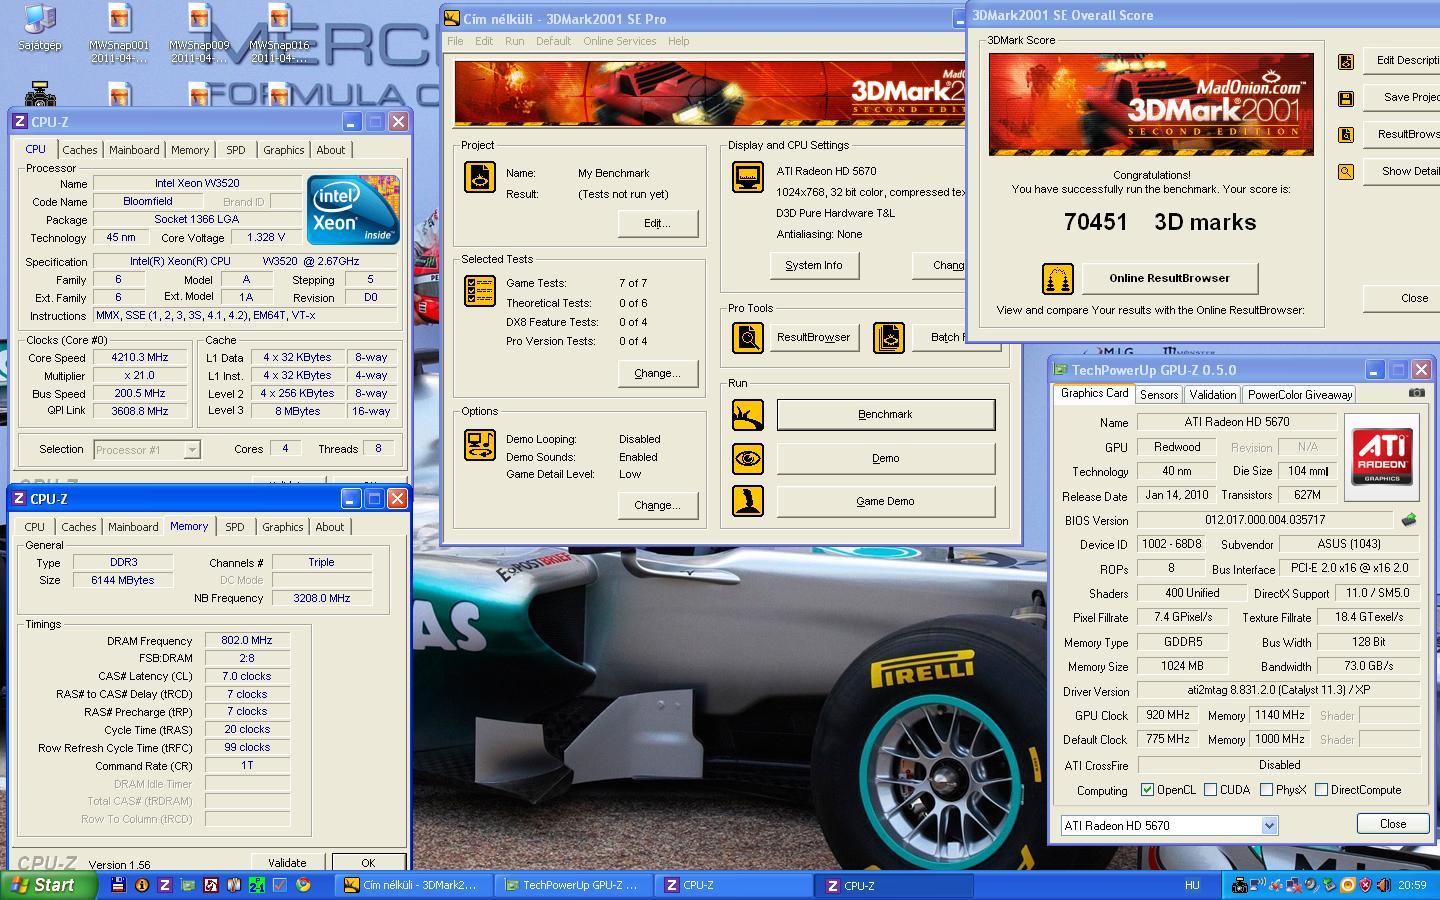This screenshot has height=900, width=1440.
Task: Click the CPU-Z quick launch icon in taskbar
Action: click(164, 885)
